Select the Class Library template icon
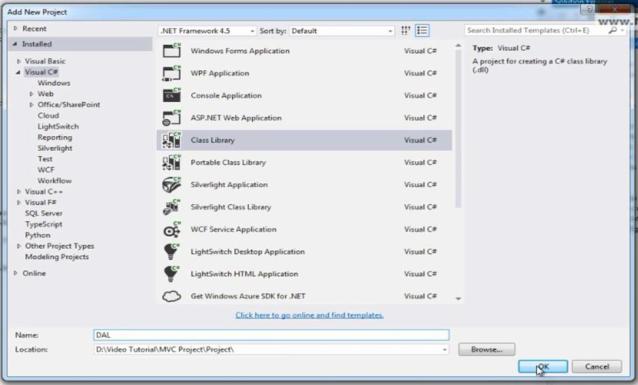This screenshot has height=385, width=638. [x=172, y=140]
